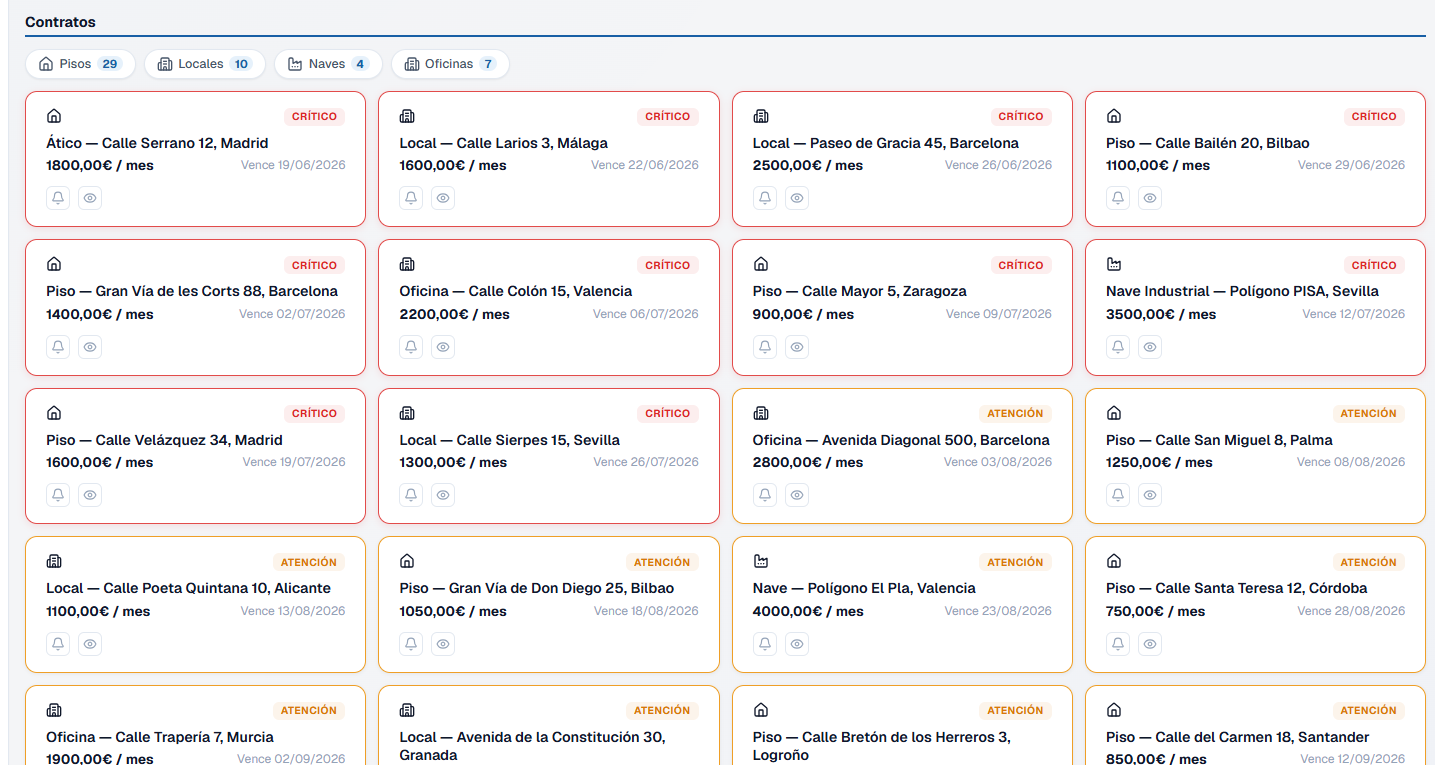Bell icon on Calle San Miguel 8 Palma card
Screen dimensions: 1435x765
point(1118,495)
